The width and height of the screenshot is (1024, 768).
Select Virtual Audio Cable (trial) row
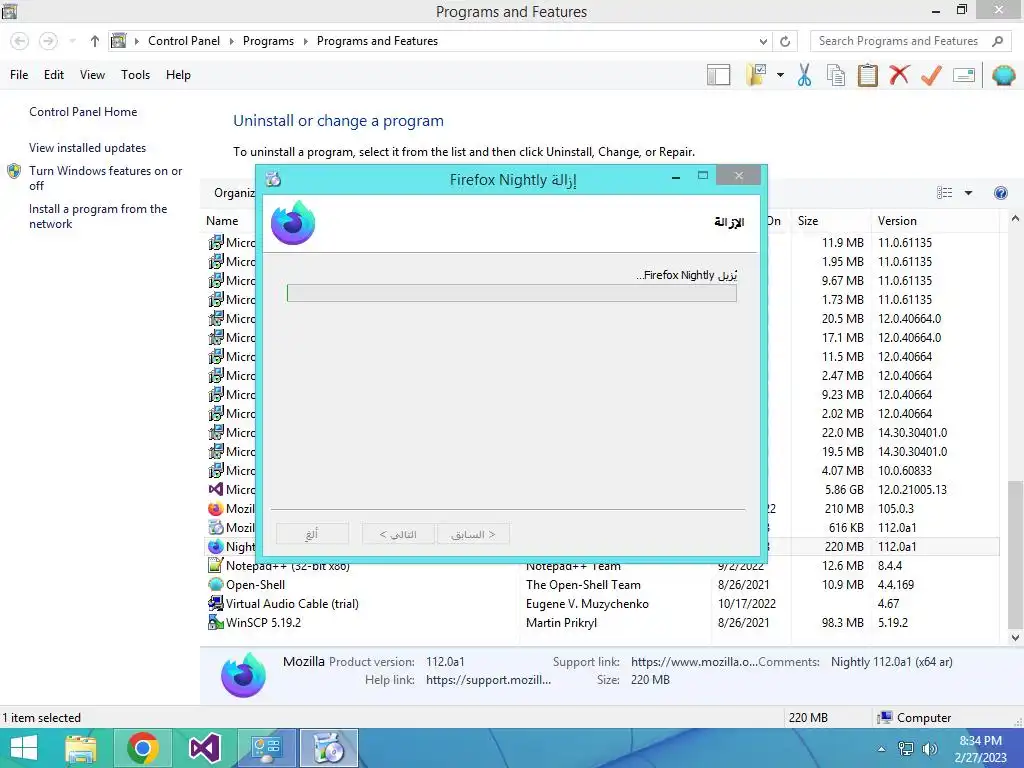coord(601,604)
